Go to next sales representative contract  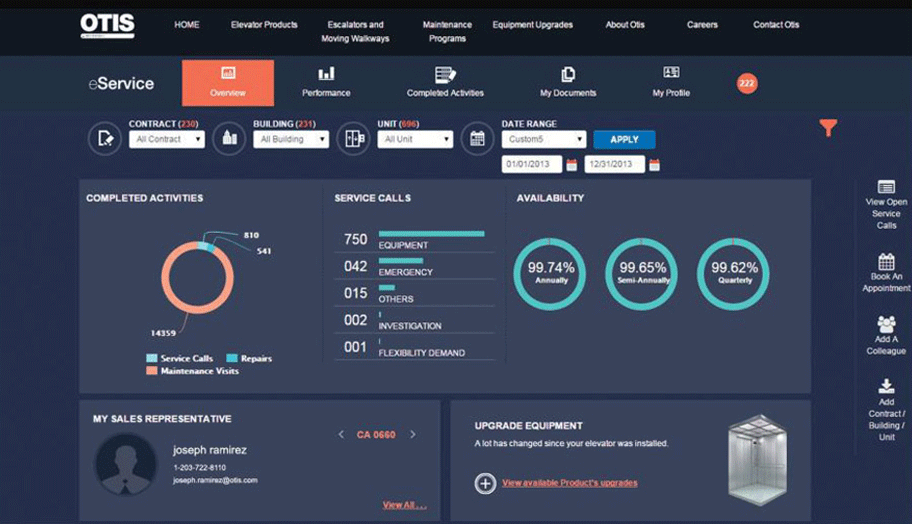[412, 434]
